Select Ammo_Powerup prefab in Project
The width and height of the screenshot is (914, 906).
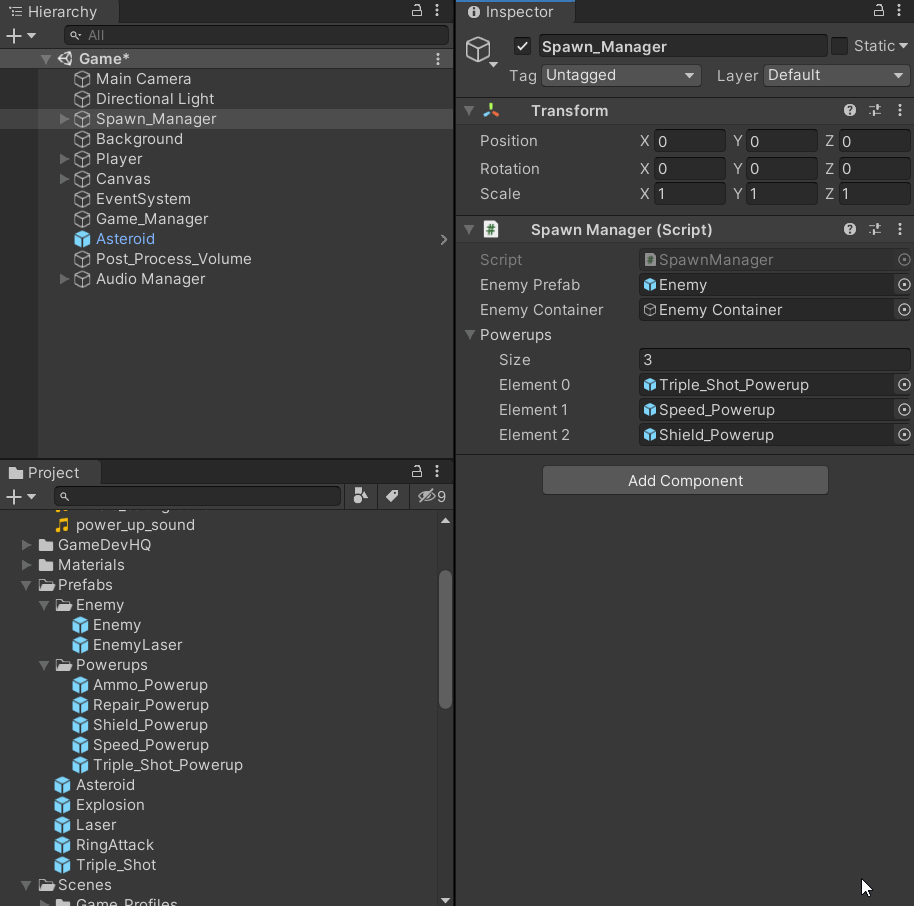[150, 685]
